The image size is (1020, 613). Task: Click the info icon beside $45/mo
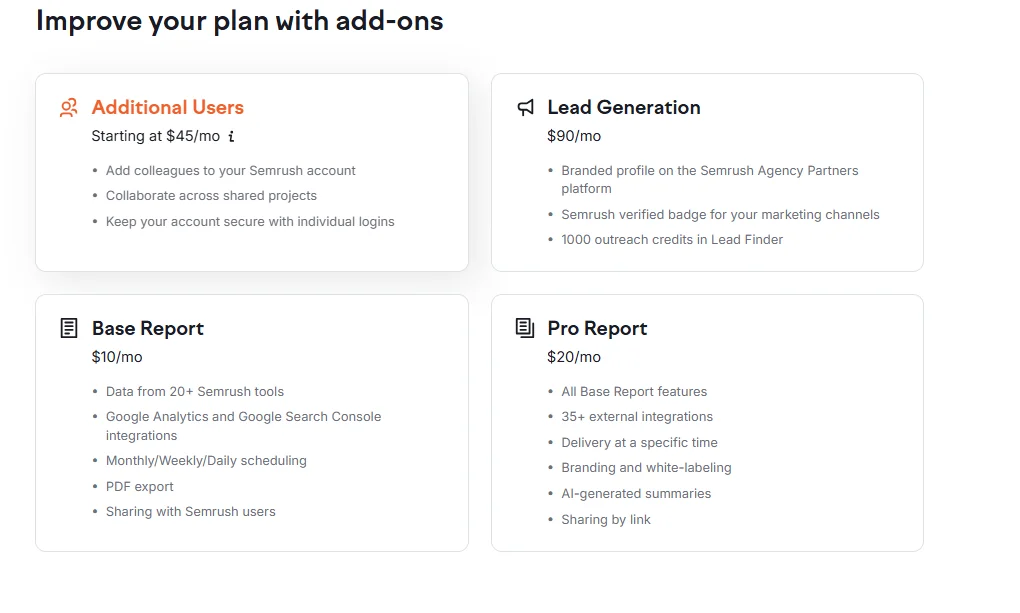coord(231,136)
